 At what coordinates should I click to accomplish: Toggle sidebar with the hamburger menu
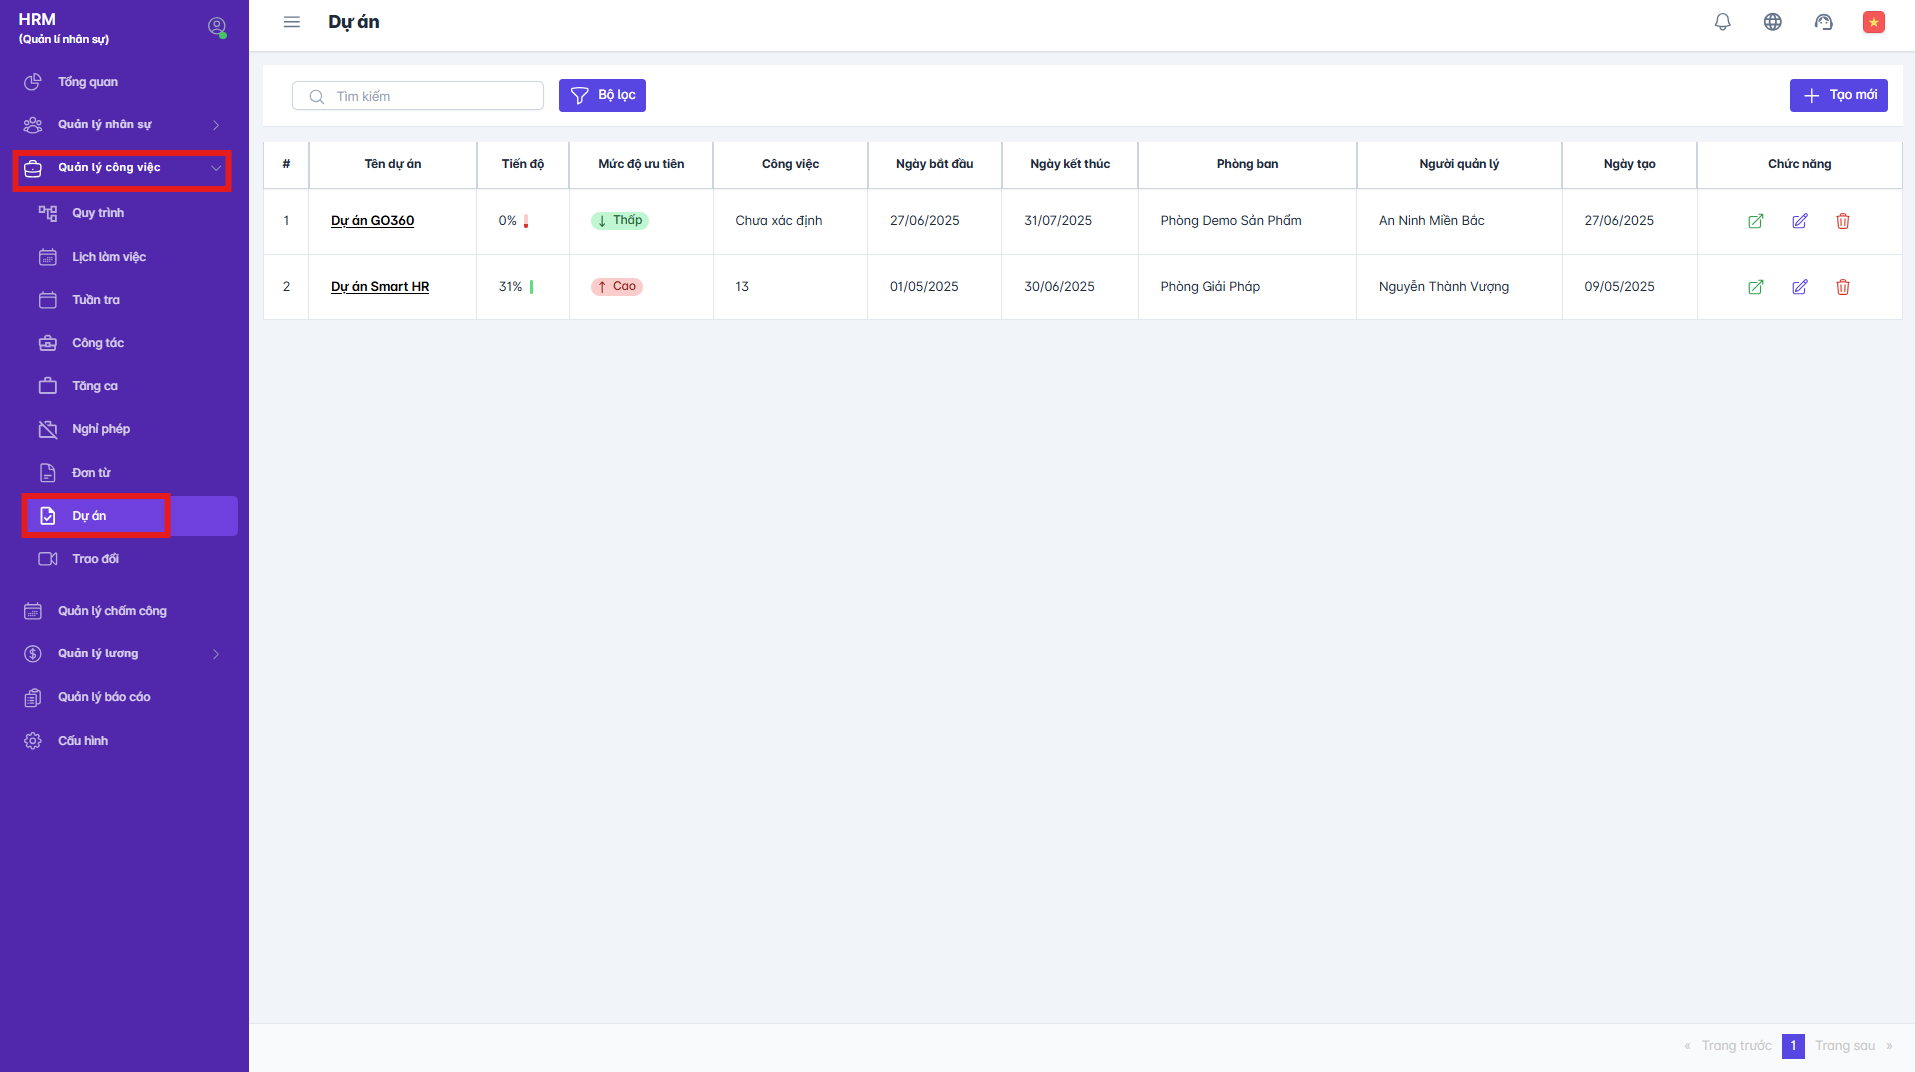coord(292,22)
